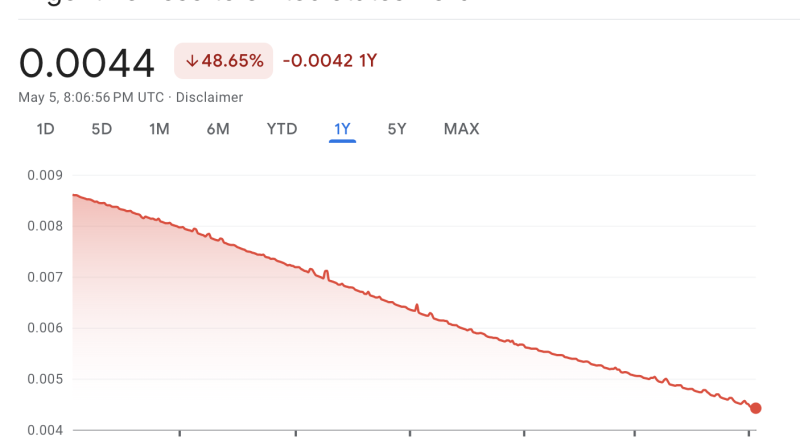Viewport: 800px width, 445px height.
Task: Switch to the 5Y range tab
Action: coord(397,129)
